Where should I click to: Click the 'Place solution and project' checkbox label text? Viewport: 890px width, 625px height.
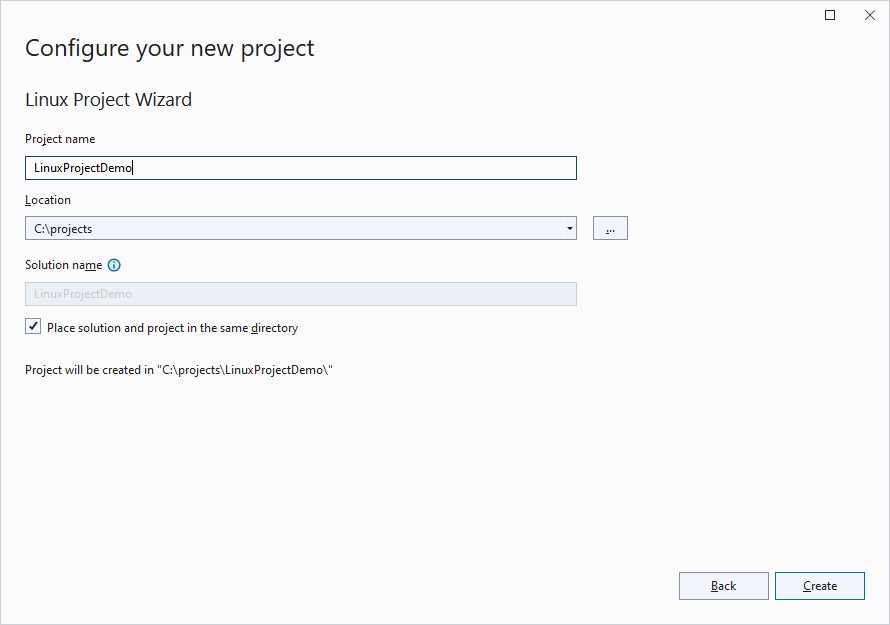(x=172, y=328)
